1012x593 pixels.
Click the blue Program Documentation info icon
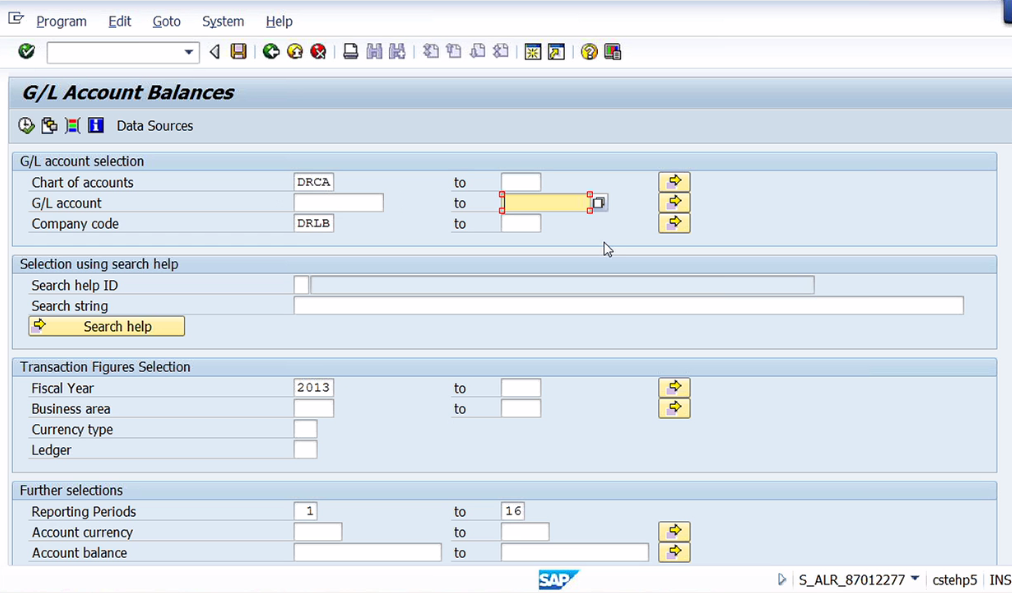(96, 125)
